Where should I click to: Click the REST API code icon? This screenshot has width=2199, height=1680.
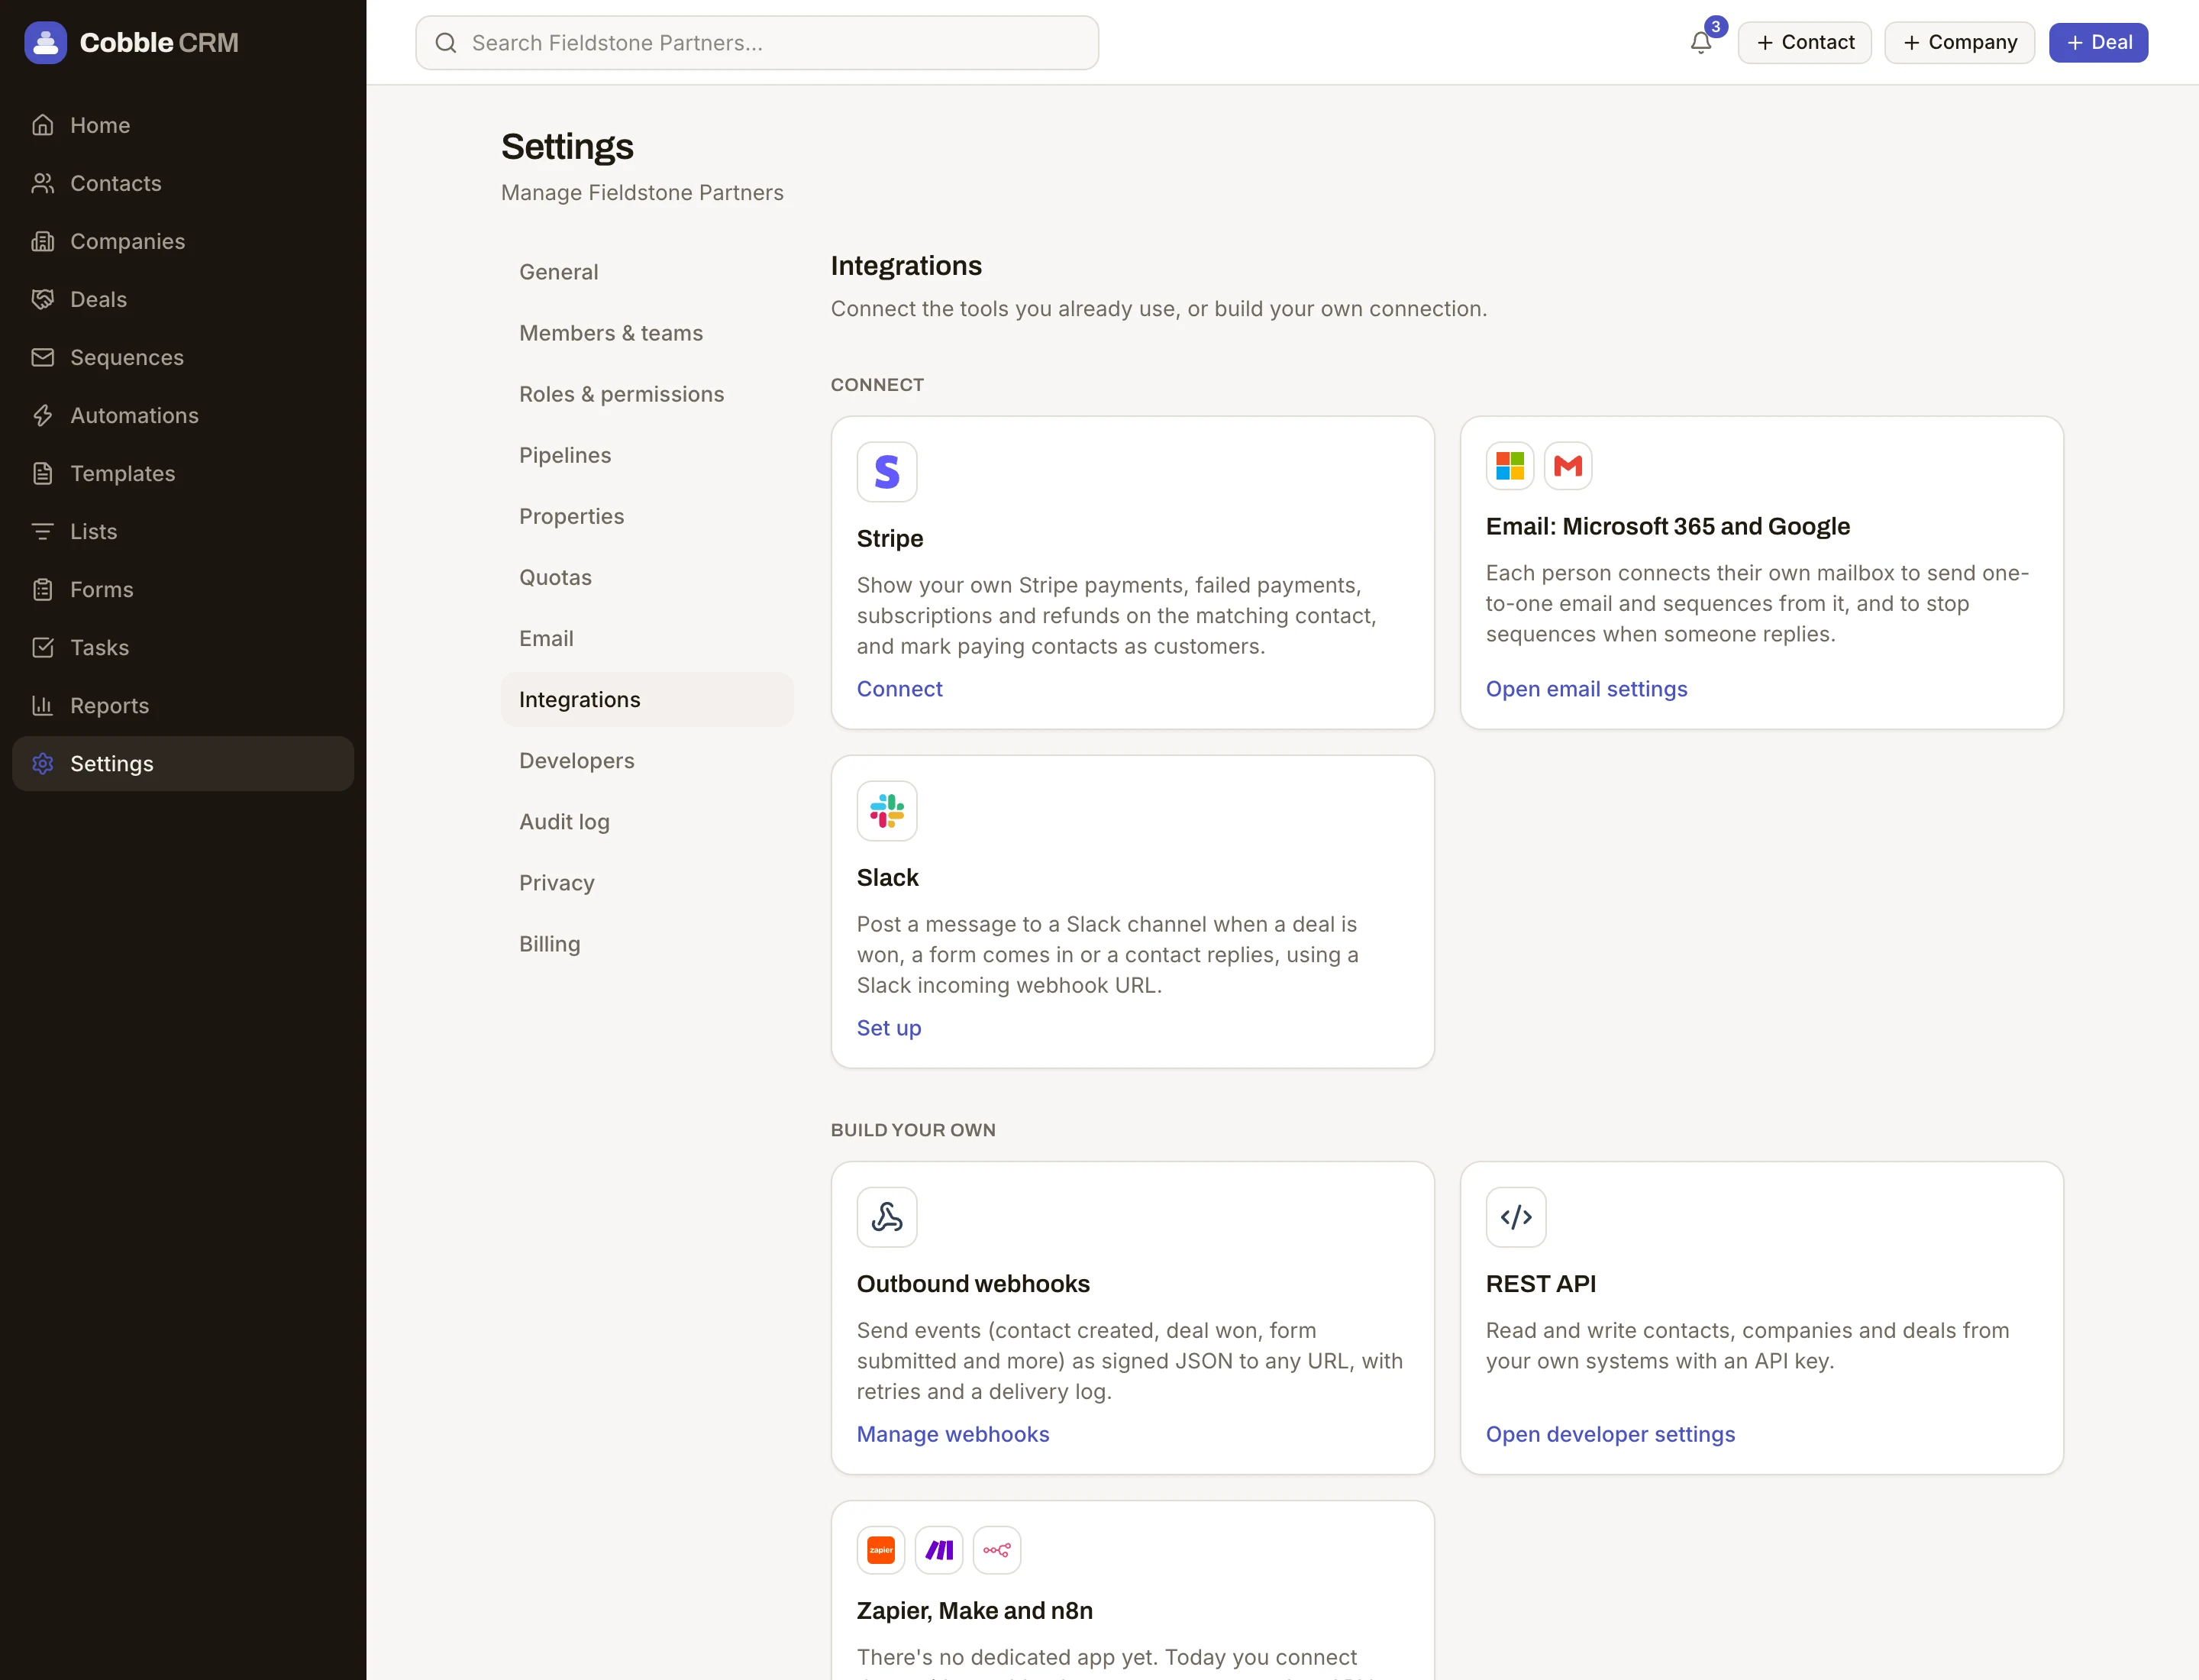[x=1516, y=1217]
